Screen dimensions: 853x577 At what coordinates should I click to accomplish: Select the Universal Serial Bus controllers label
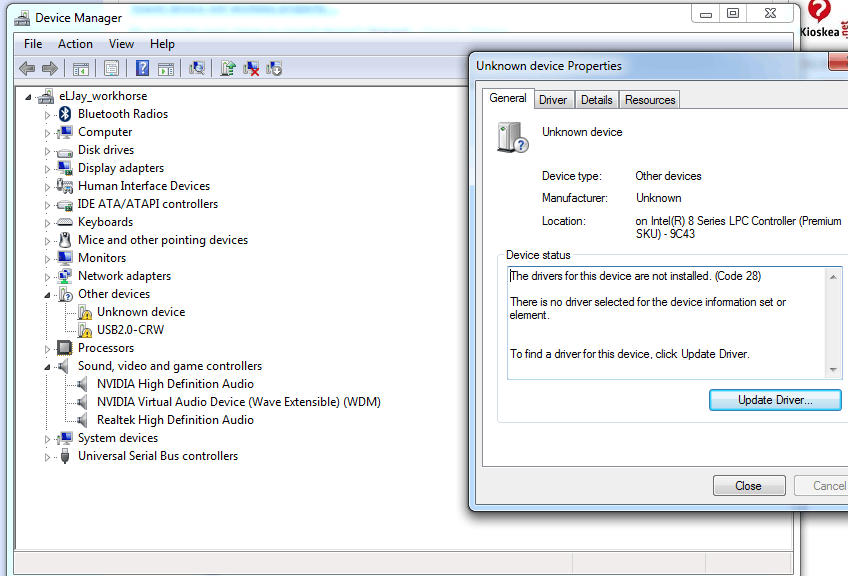point(158,456)
